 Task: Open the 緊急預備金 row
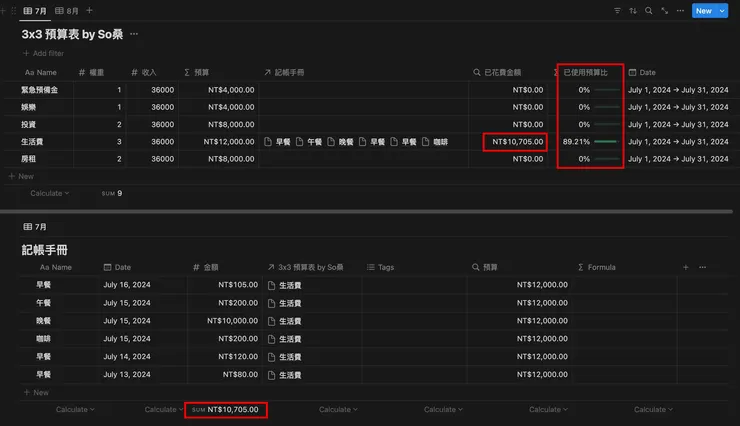pos(39,90)
